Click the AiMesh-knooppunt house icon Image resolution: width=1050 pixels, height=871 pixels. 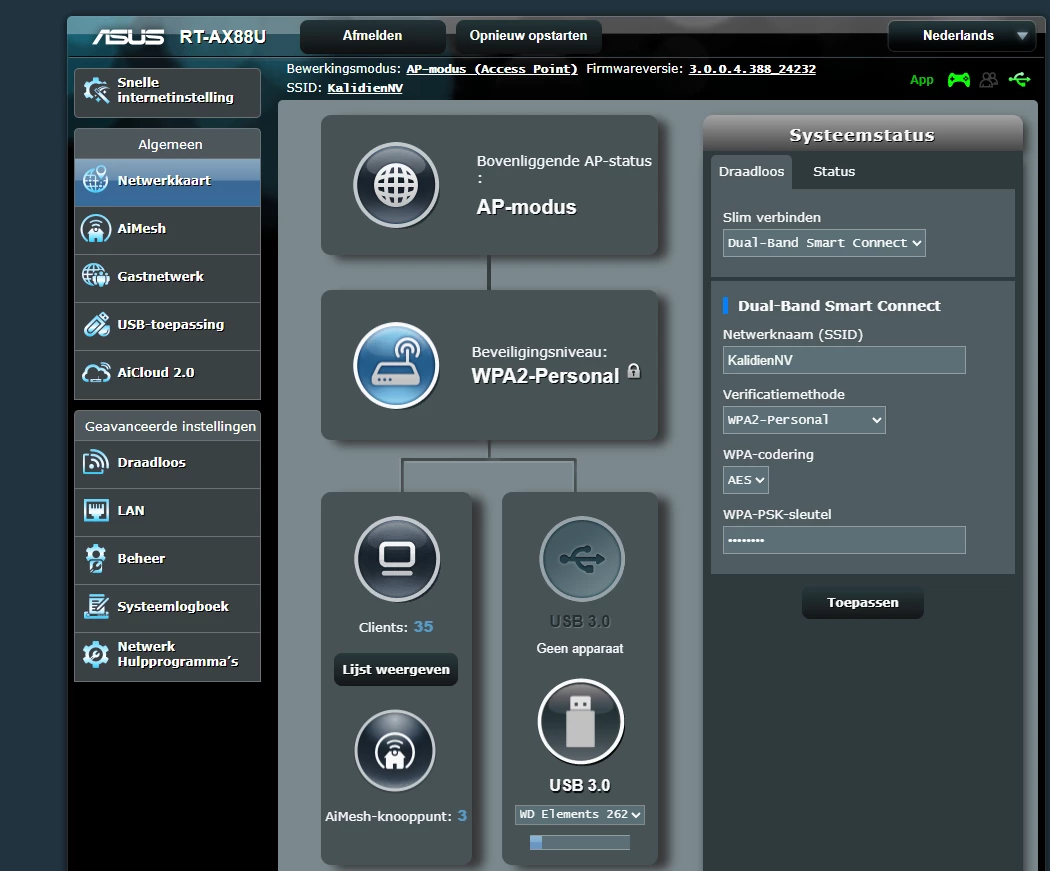(x=395, y=751)
